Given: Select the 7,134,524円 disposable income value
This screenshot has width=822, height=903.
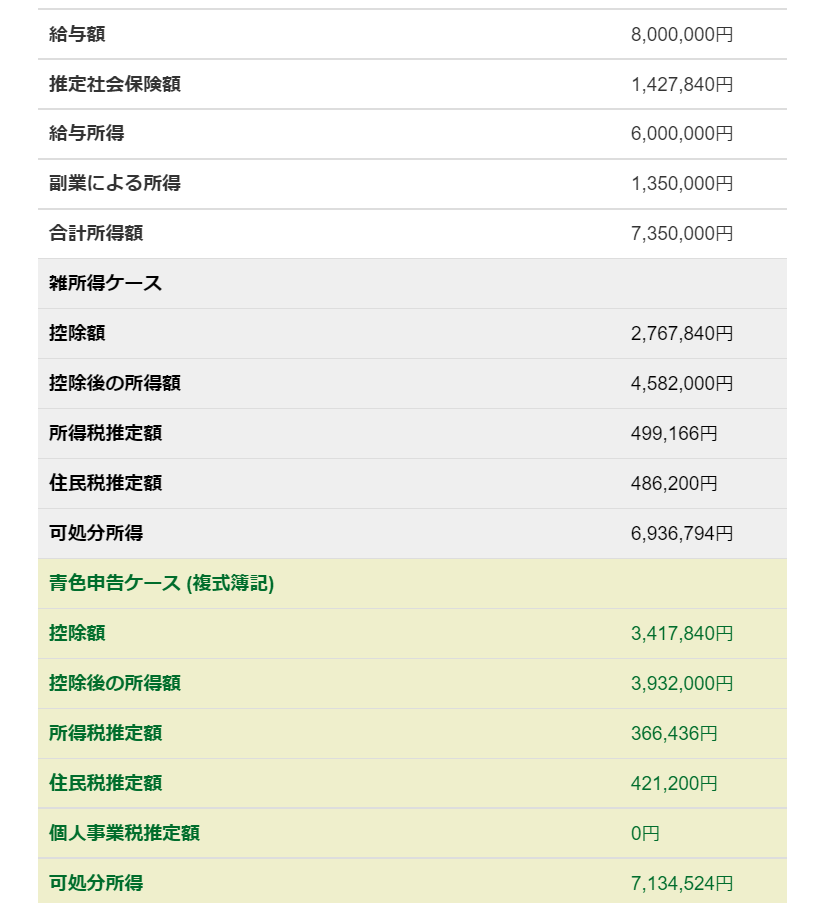Looking at the screenshot, I should 681,884.
